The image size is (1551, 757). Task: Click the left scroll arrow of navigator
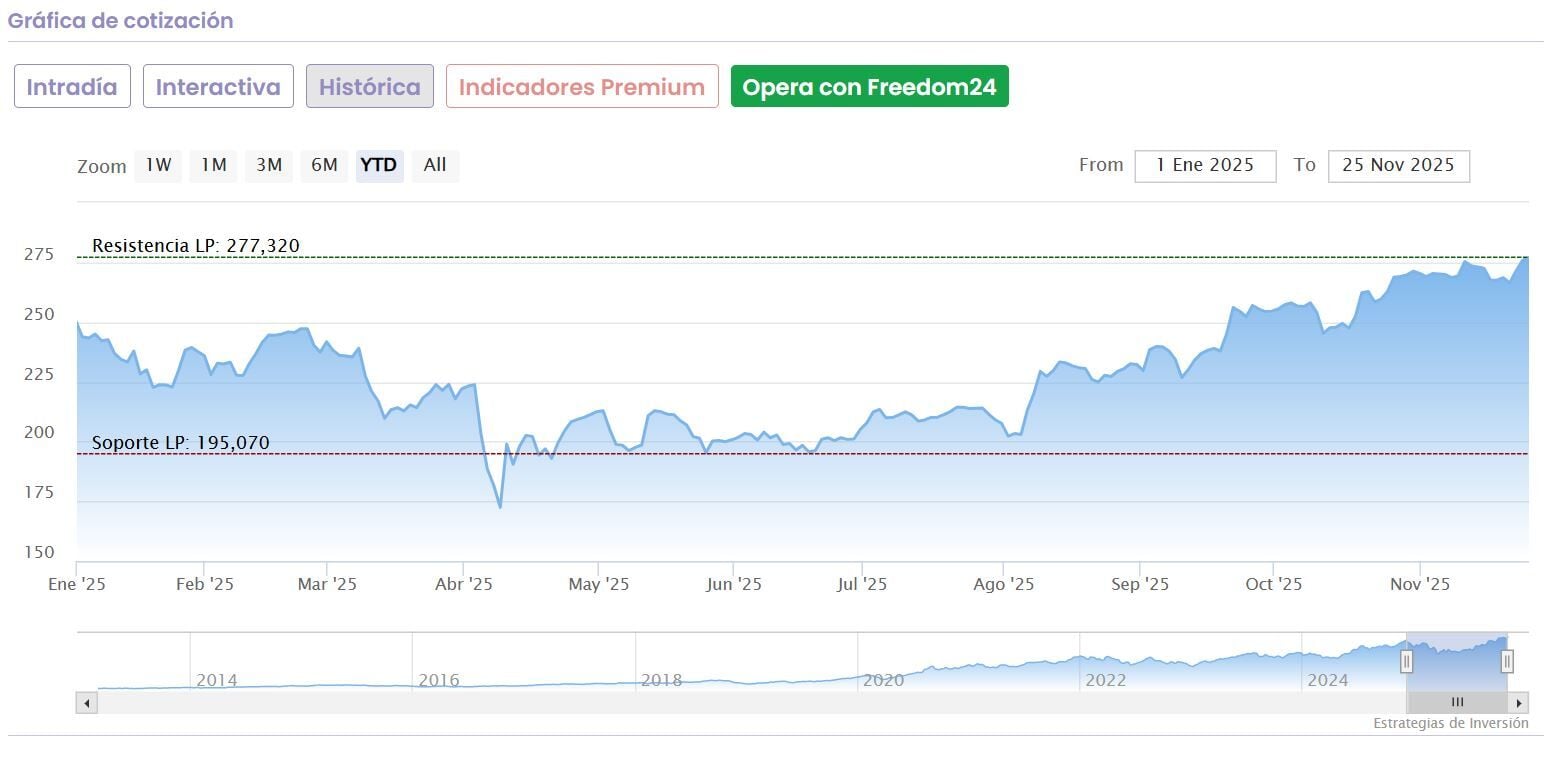(87, 703)
